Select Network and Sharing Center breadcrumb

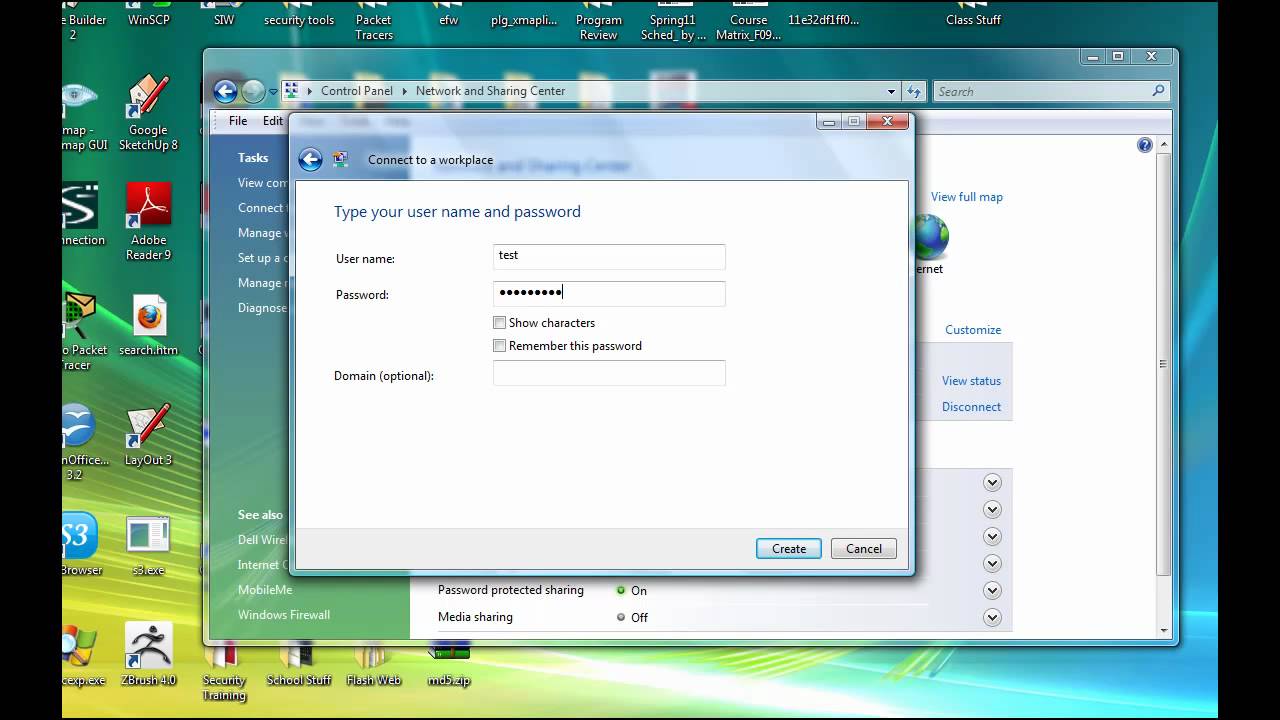[490, 91]
